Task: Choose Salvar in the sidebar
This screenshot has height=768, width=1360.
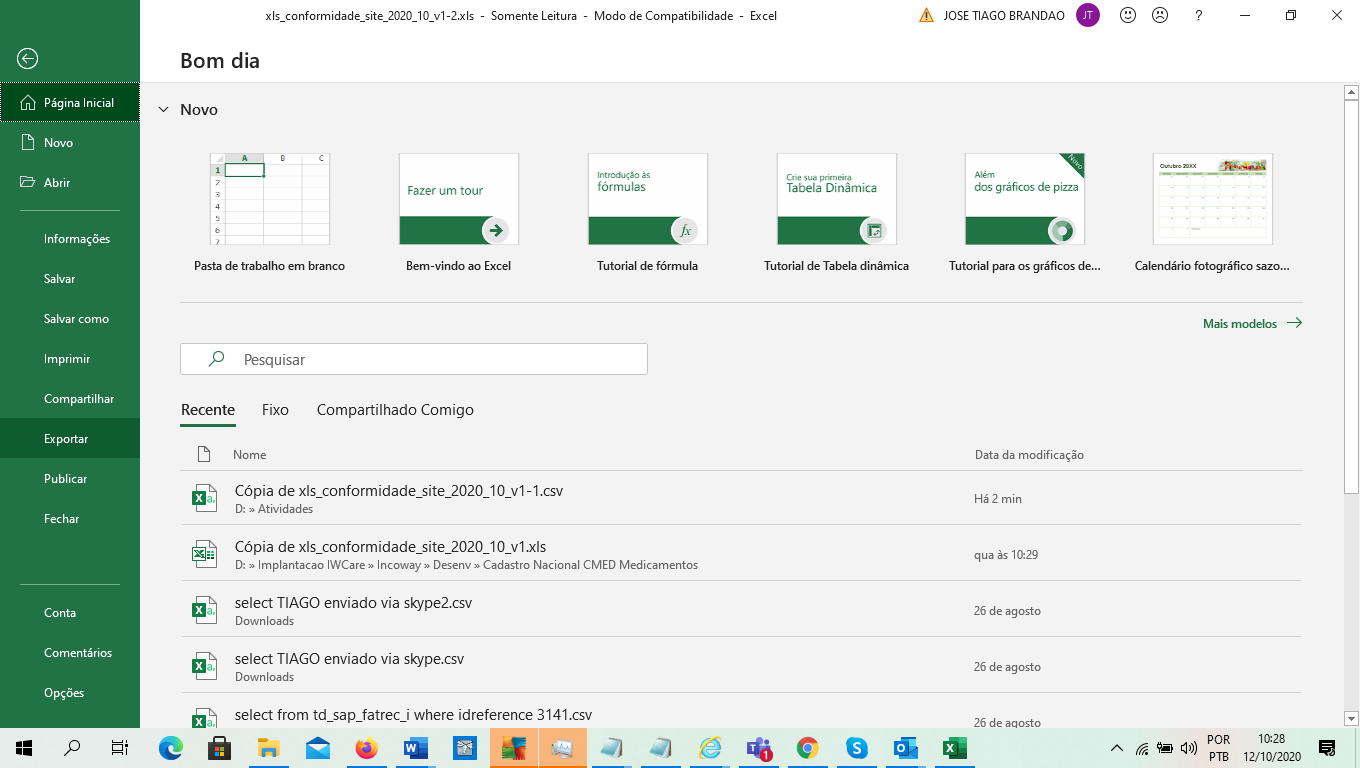Action: pyautogui.click(x=70, y=279)
